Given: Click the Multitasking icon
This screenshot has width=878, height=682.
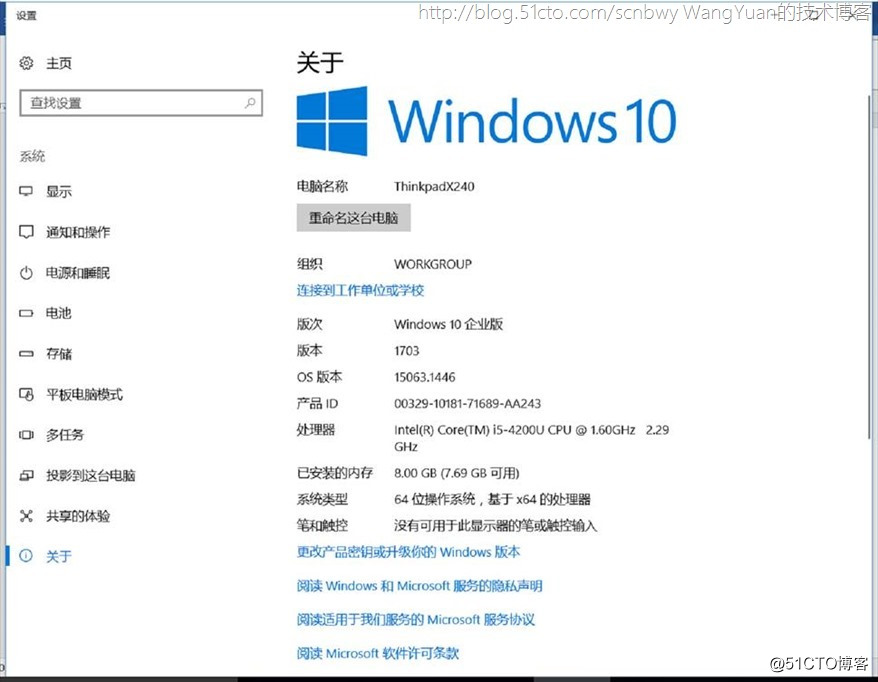Looking at the screenshot, I should click(x=26, y=435).
